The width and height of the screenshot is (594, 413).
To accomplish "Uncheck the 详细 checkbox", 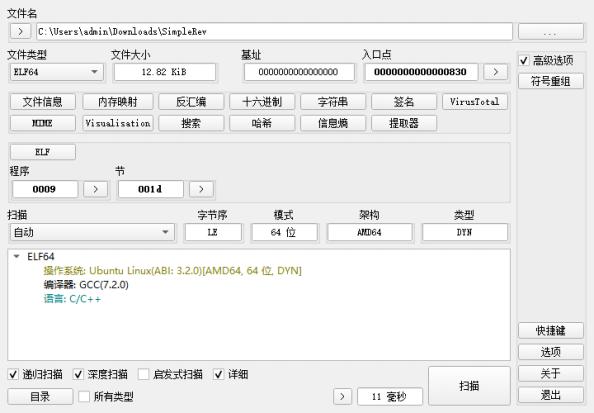I will click(219, 374).
